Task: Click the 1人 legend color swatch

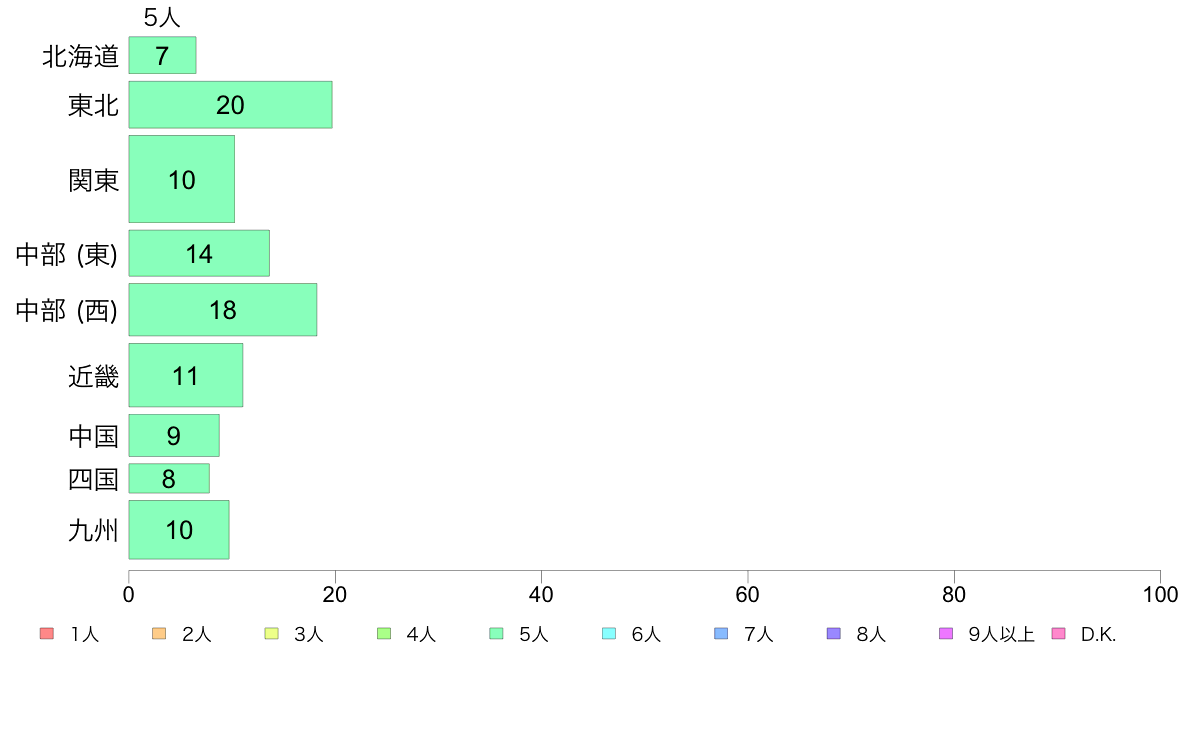Action: tap(47, 634)
